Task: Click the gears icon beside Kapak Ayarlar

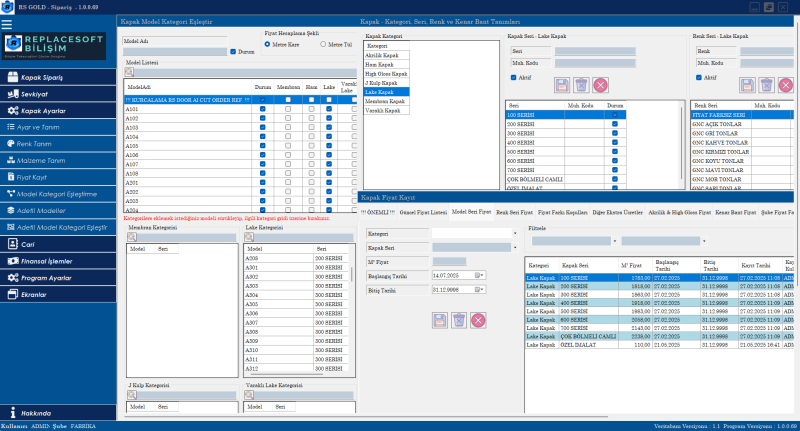Action: tap(13, 111)
